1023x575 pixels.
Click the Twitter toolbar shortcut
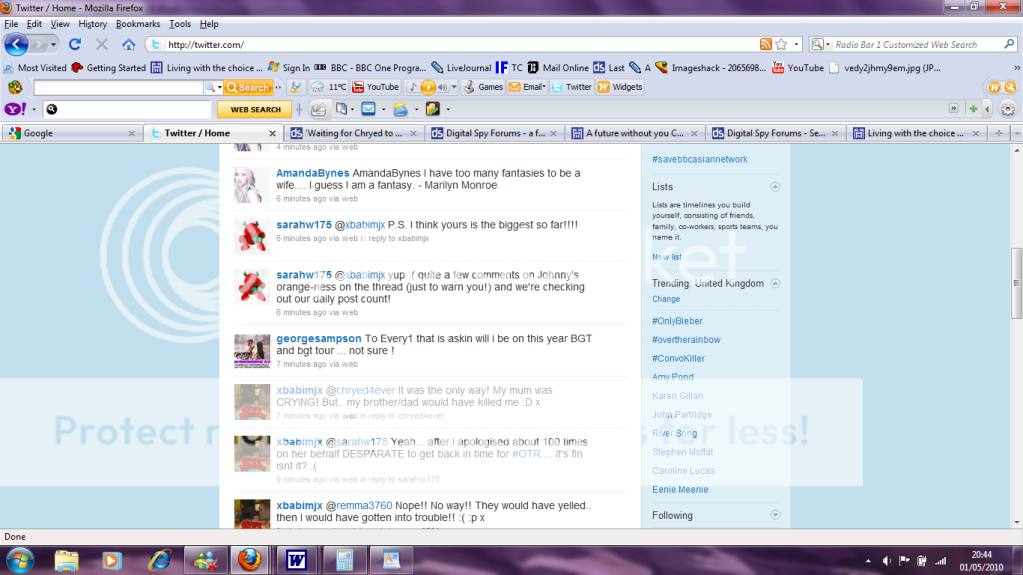point(571,87)
